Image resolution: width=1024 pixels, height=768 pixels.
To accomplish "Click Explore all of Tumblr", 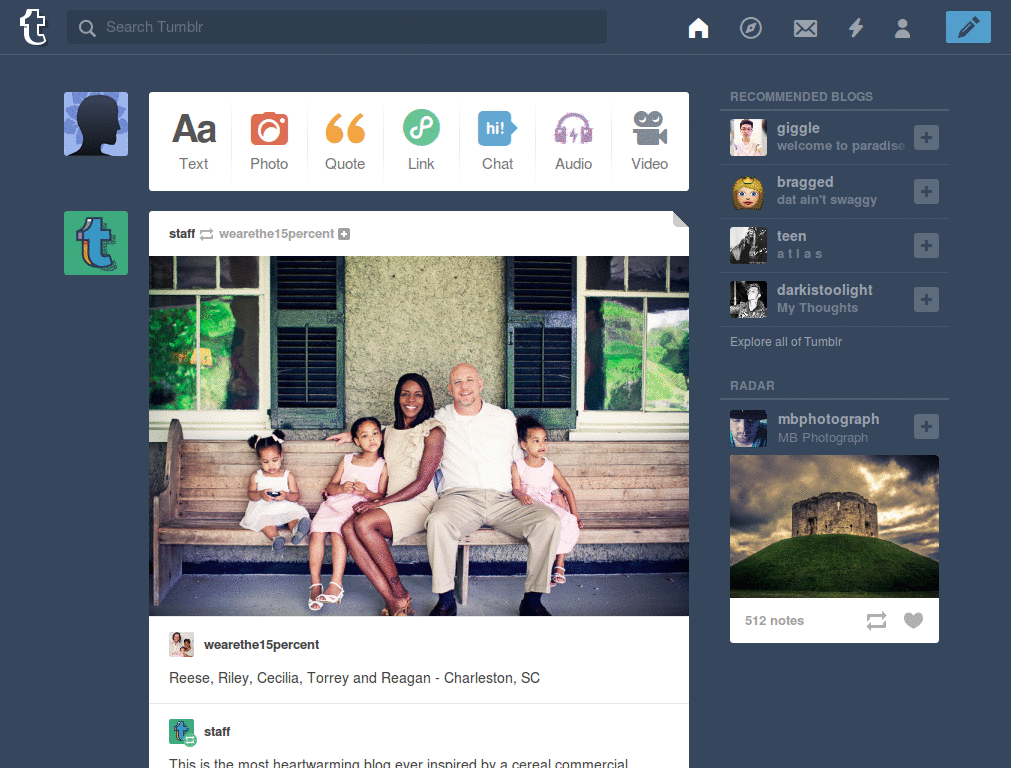I will pos(786,342).
